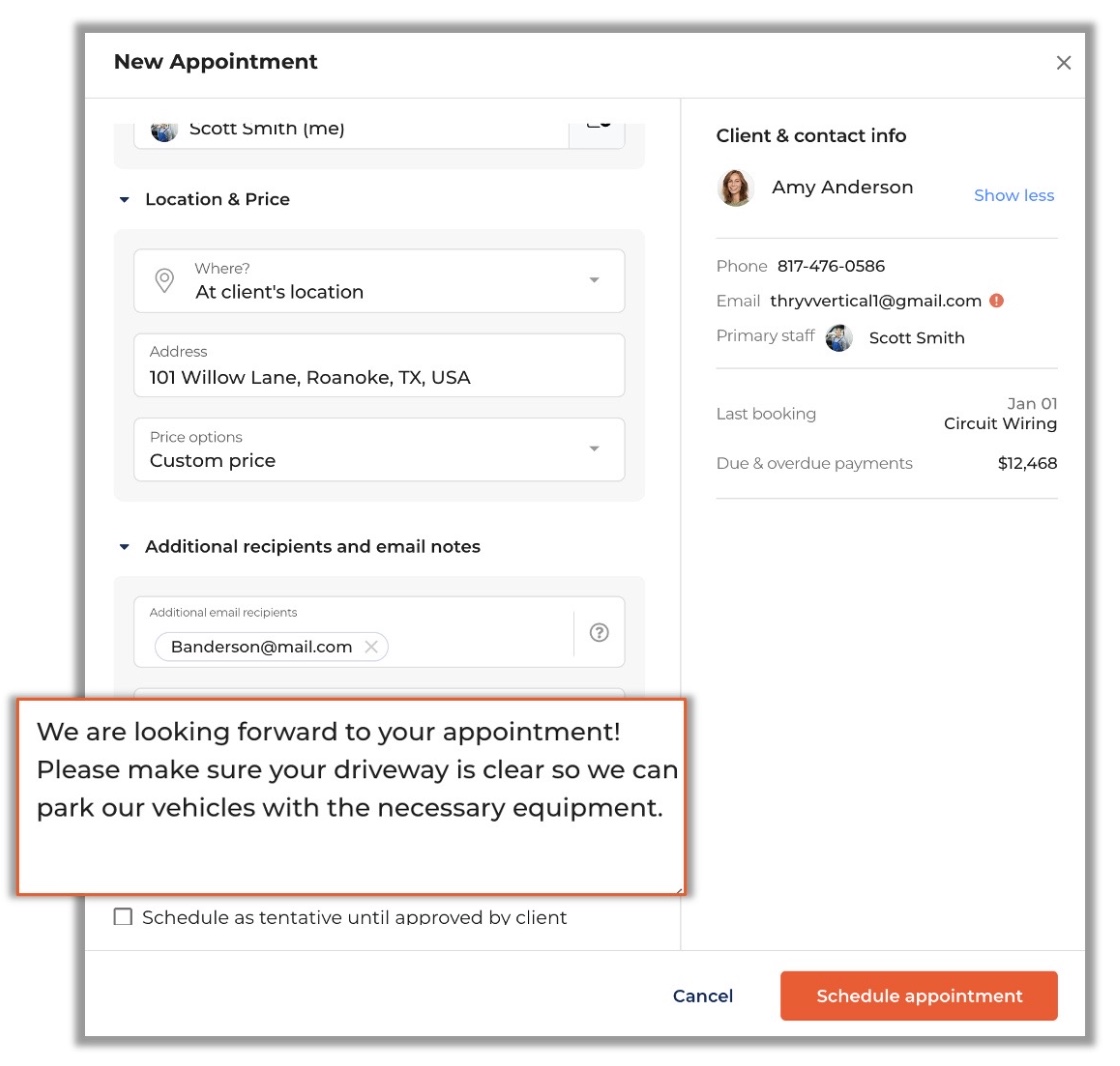Viewport: 1120px width, 1066px height.
Task: Click the Address input field
Action: (379, 365)
